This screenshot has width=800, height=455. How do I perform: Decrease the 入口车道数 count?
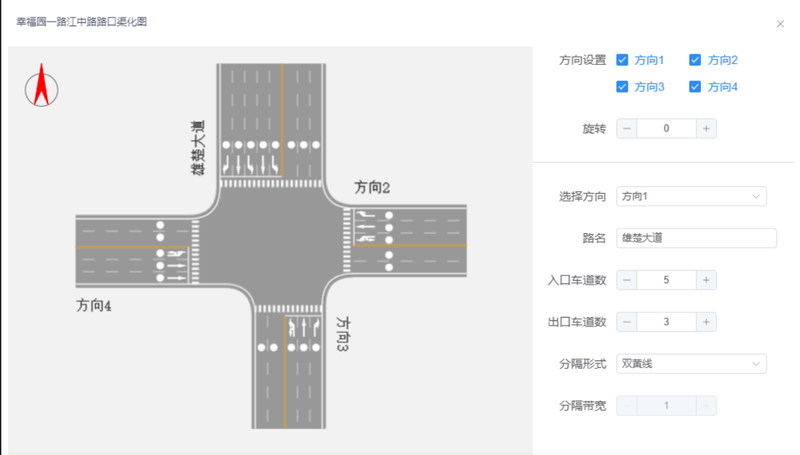pos(627,280)
